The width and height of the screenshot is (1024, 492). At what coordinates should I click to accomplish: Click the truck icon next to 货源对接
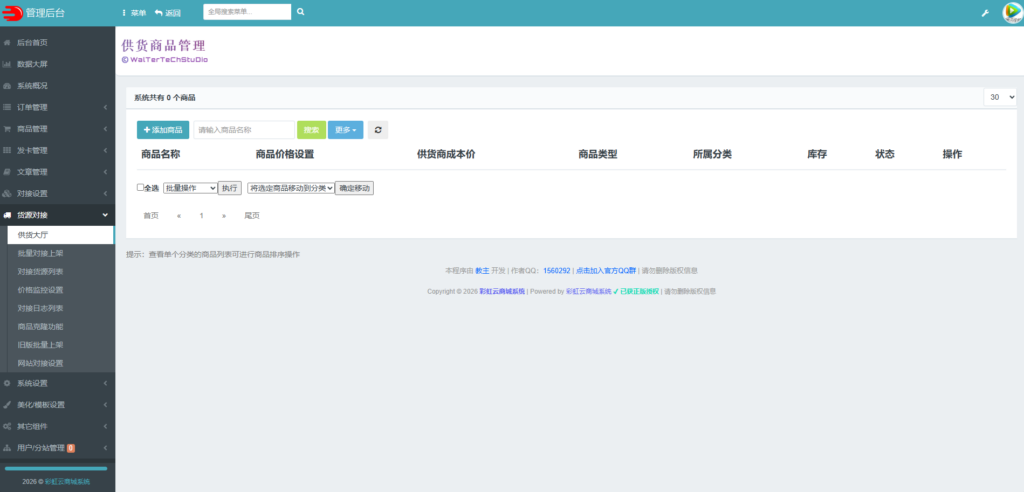[x=7, y=215]
